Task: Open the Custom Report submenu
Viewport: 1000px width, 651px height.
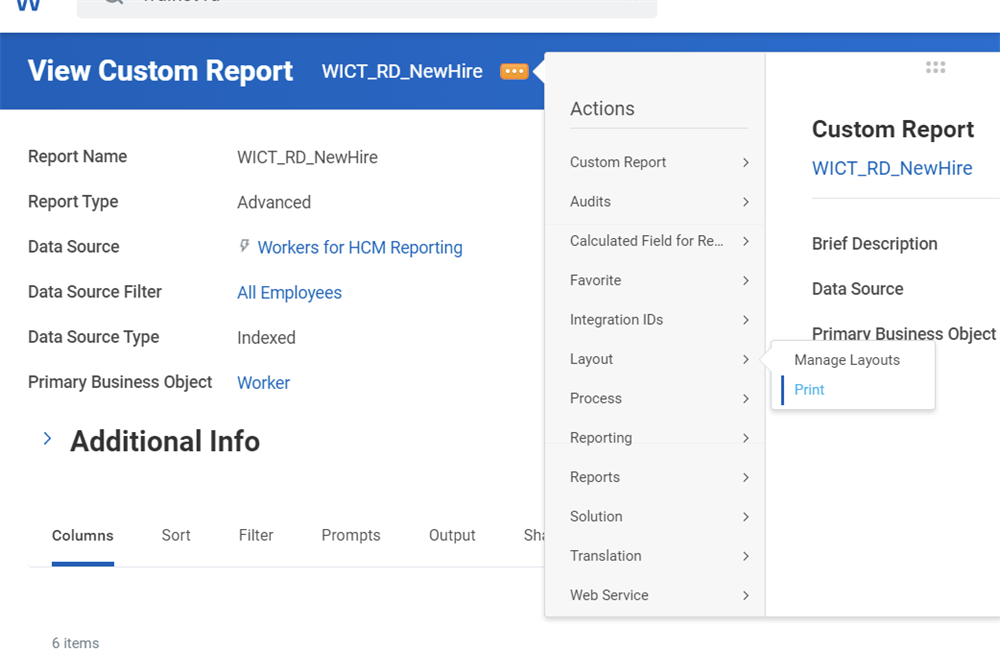Action: (x=659, y=163)
